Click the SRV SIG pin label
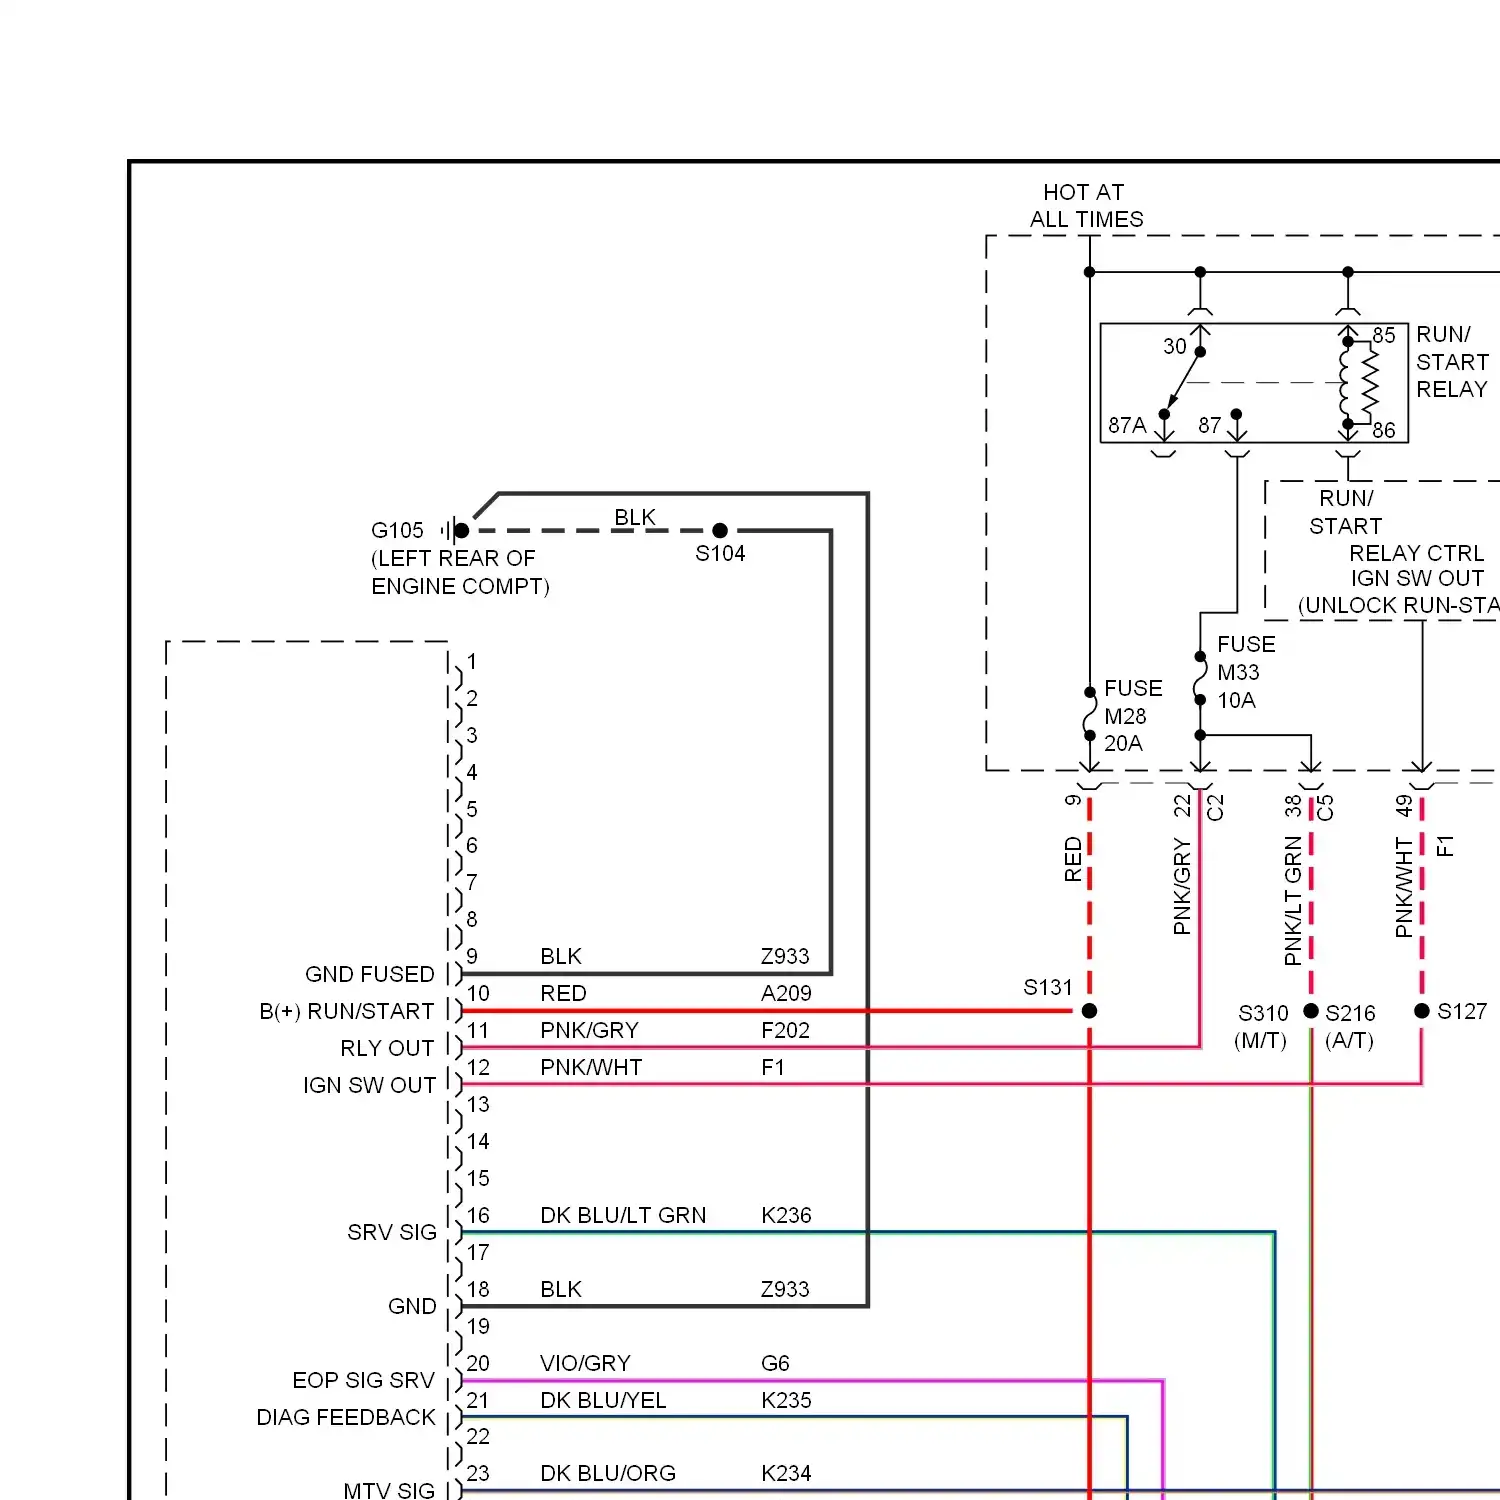 [x=392, y=1232]
